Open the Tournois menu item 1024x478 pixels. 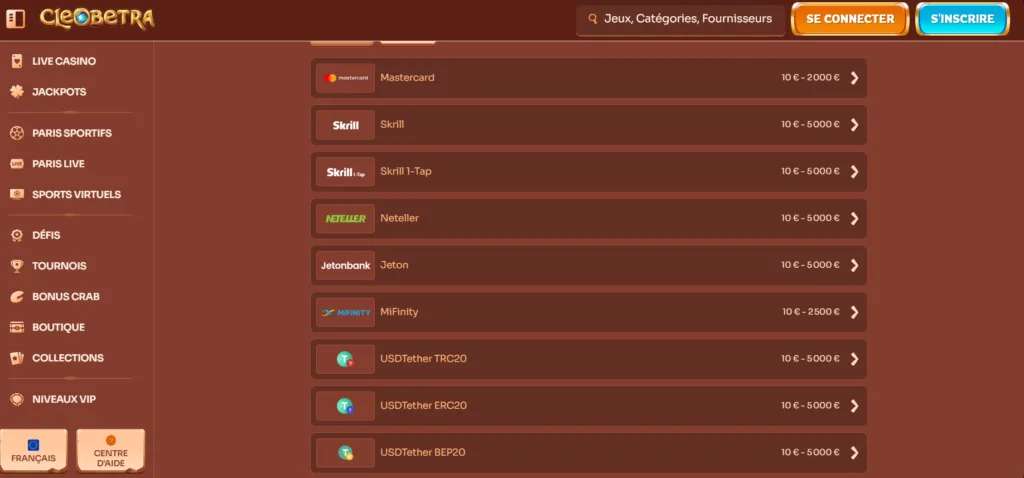59,266
